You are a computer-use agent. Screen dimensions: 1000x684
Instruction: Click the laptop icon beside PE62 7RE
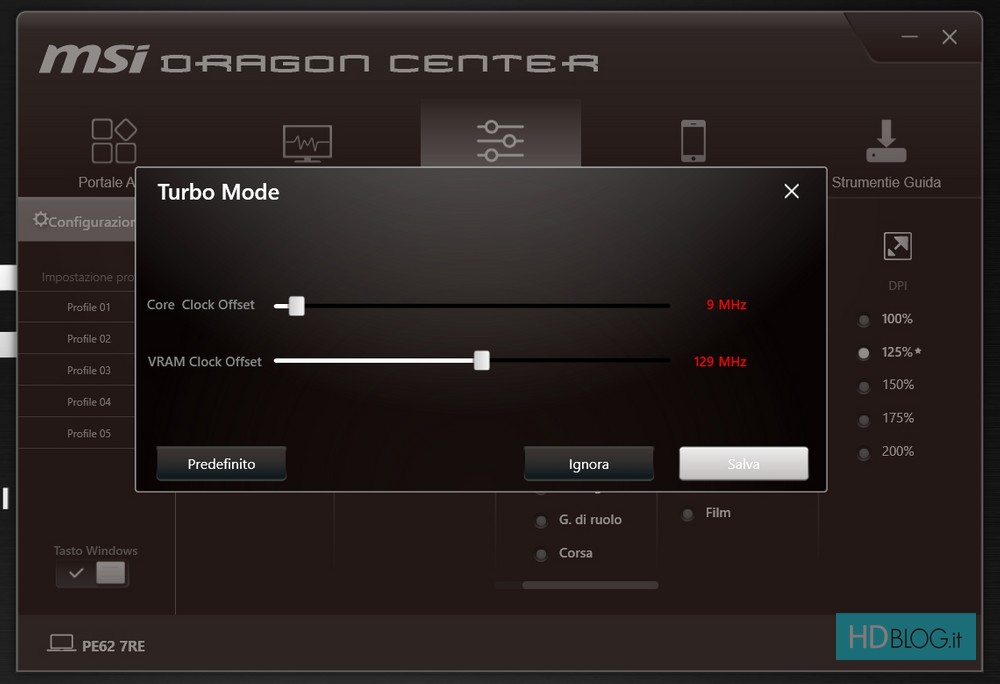[x=62, y=643]
